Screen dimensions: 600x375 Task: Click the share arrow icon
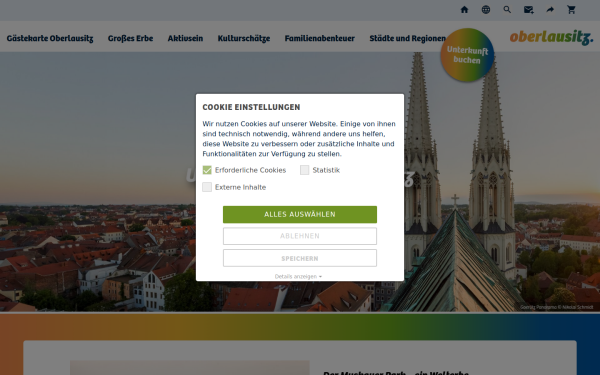(550, 10)
